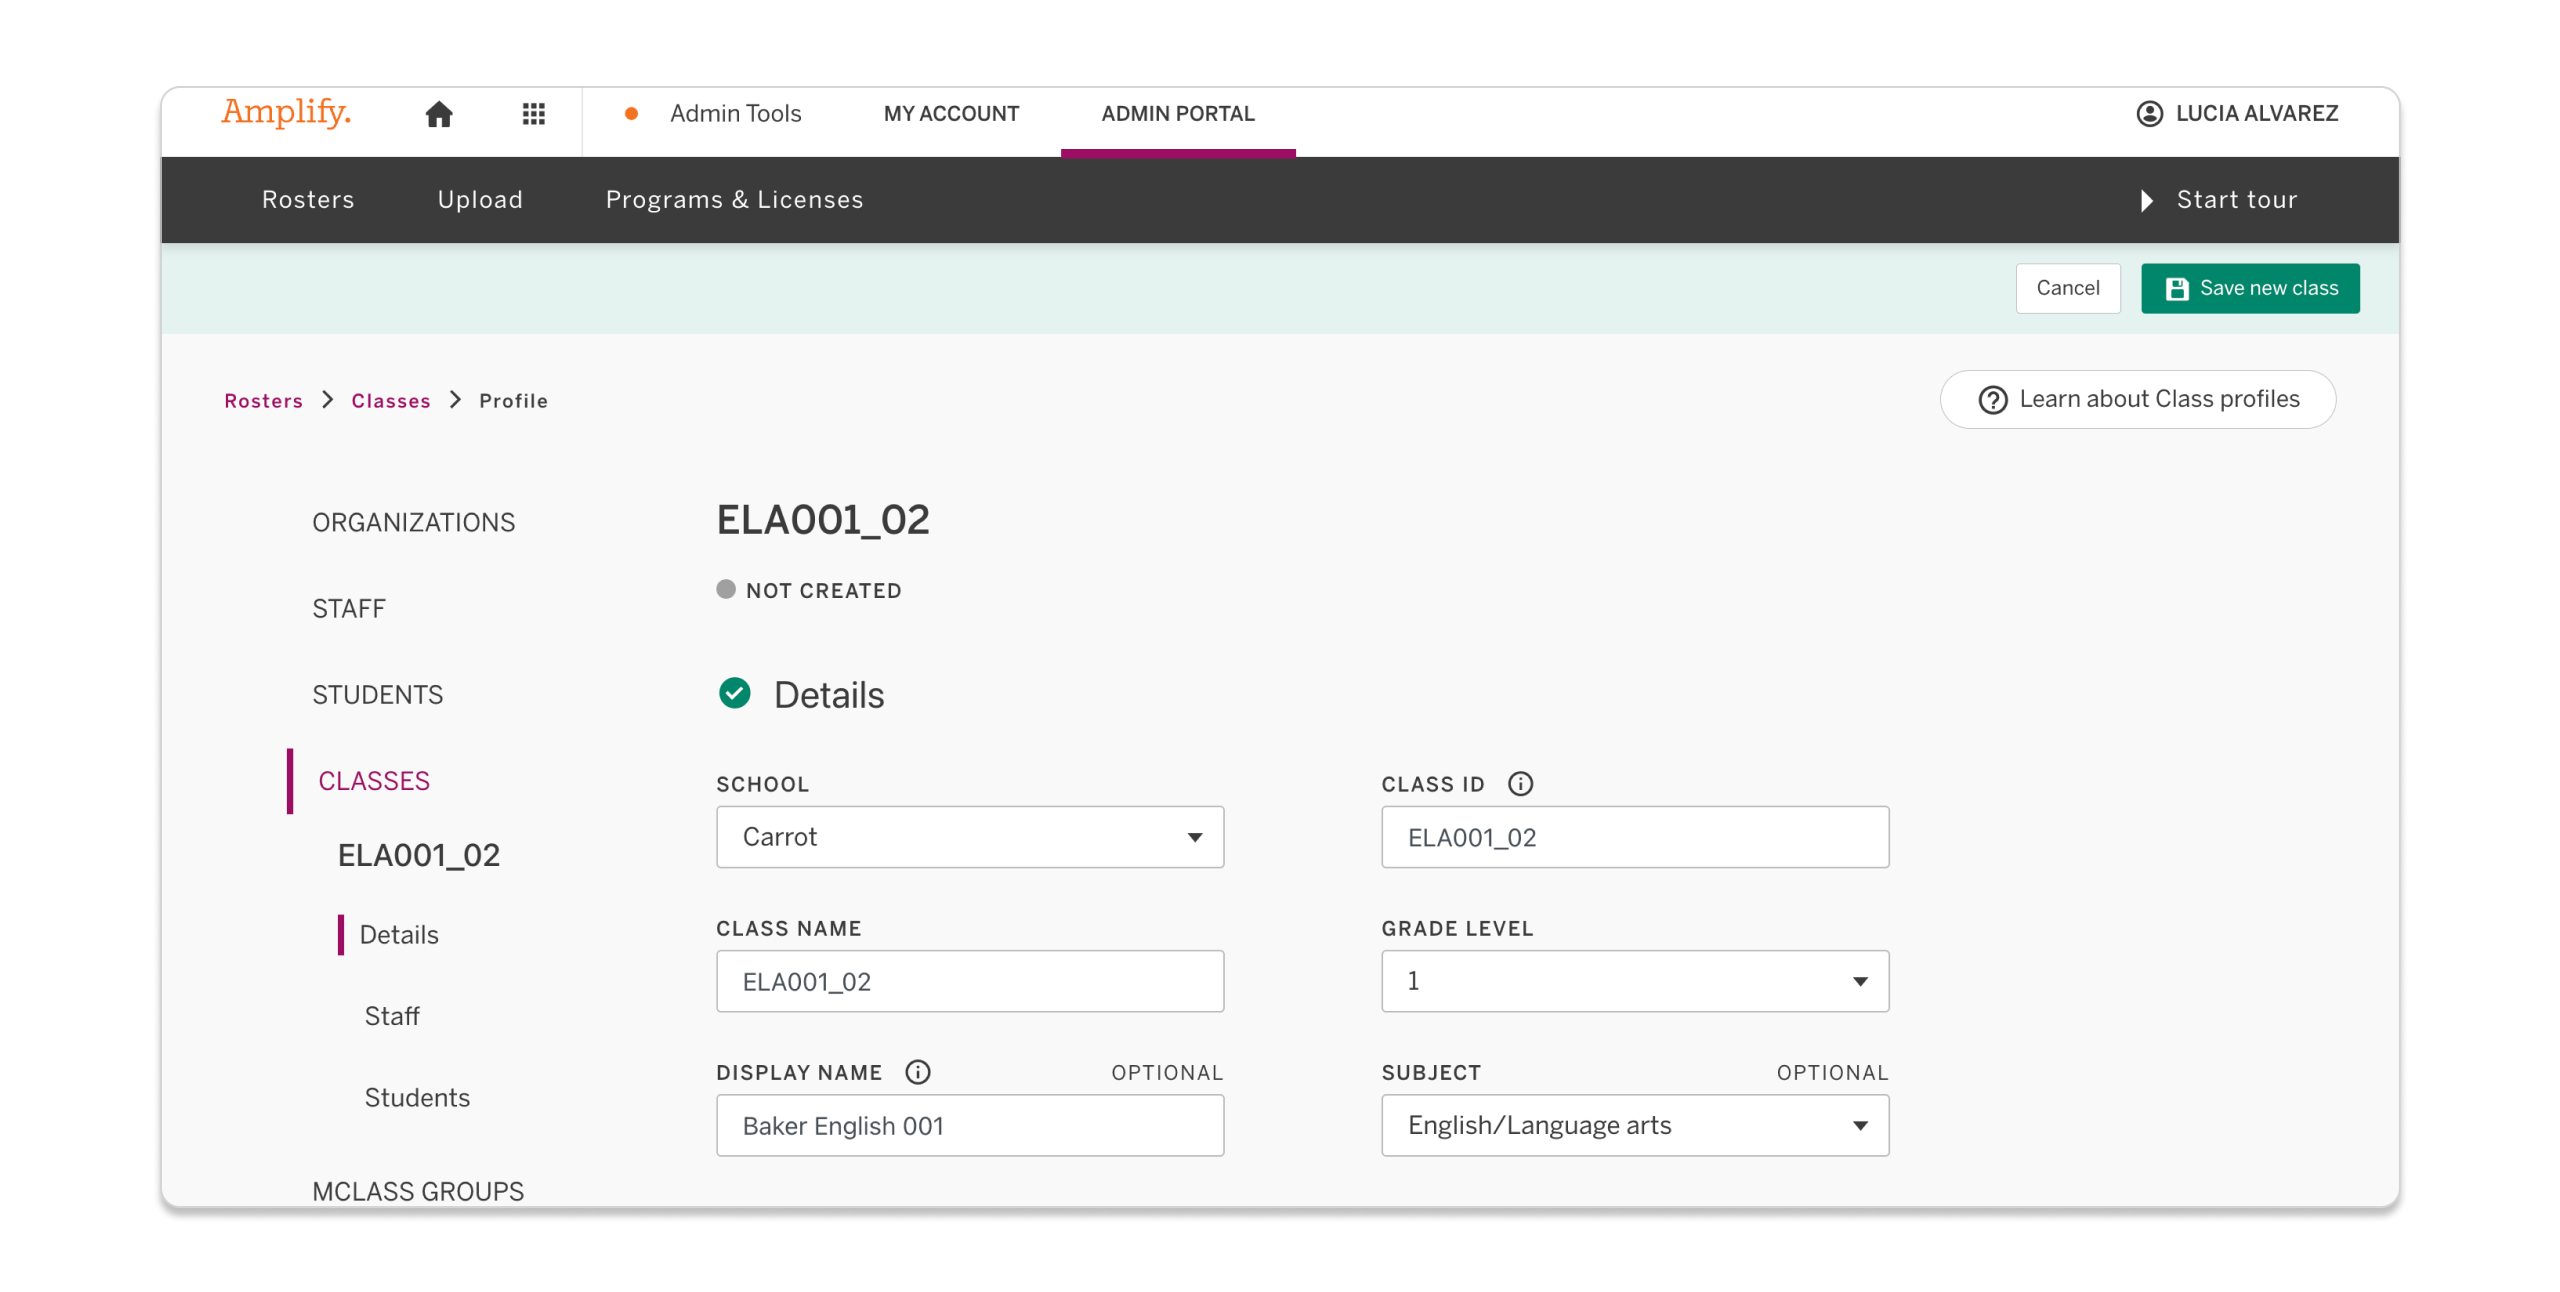Click the orange dot beside Admin Tools
The height and width of the screenshot is (1292, 2560).
[632, 114]
